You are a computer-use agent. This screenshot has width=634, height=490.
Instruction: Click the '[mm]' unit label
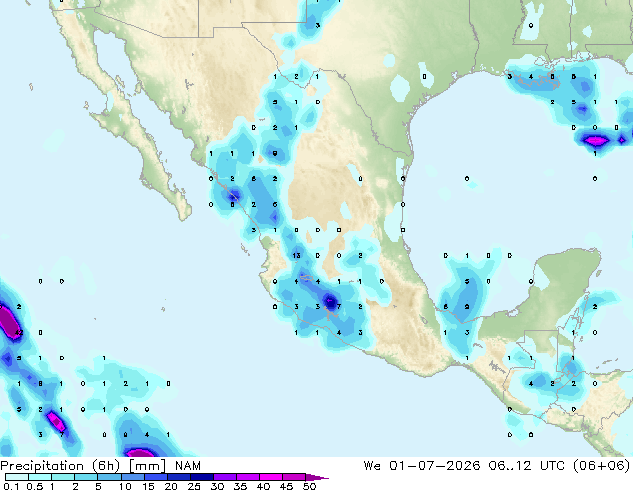pos(147,466)
